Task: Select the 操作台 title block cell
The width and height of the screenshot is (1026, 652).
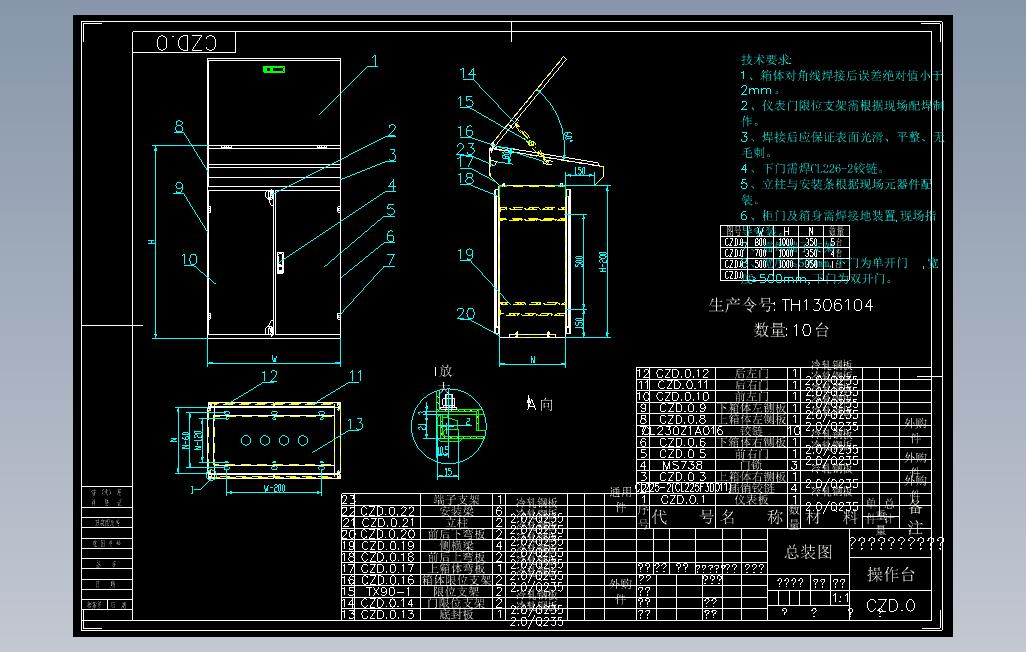Action: 891,574
